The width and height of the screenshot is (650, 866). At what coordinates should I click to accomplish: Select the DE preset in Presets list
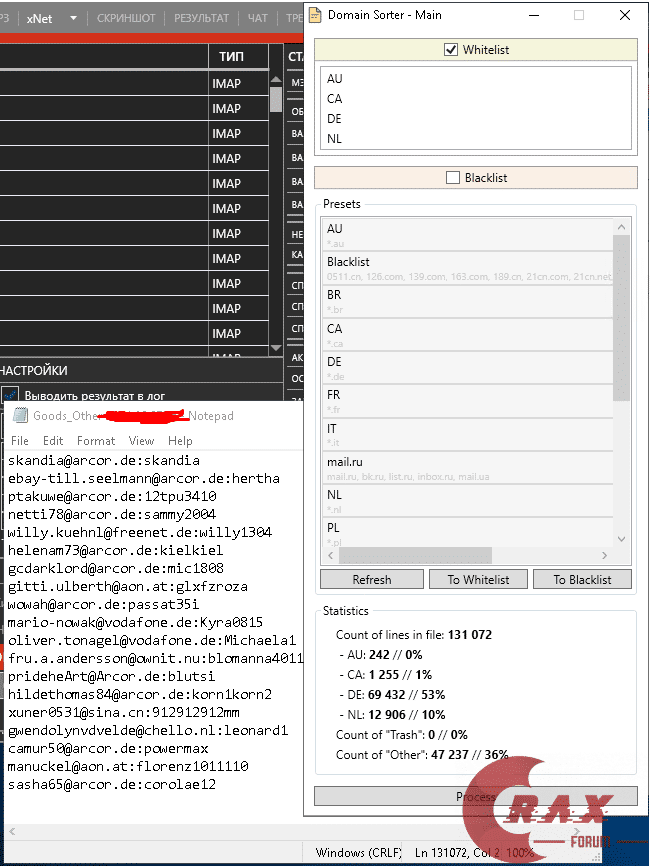467,368
